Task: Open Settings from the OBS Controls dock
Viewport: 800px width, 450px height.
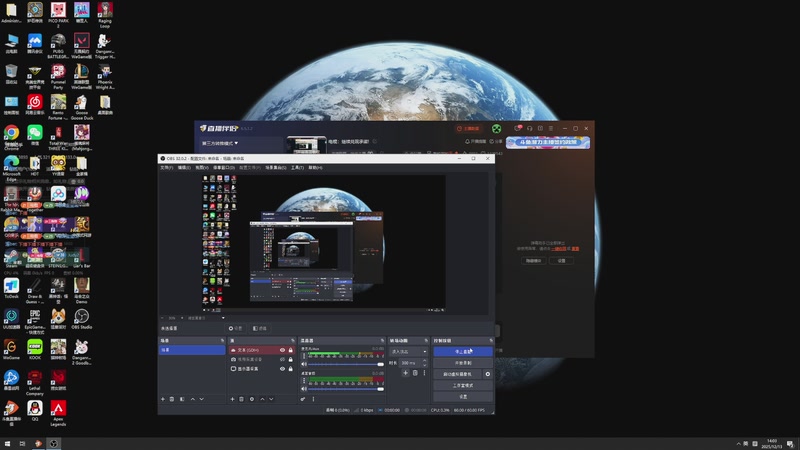Action: click(463, 396)
